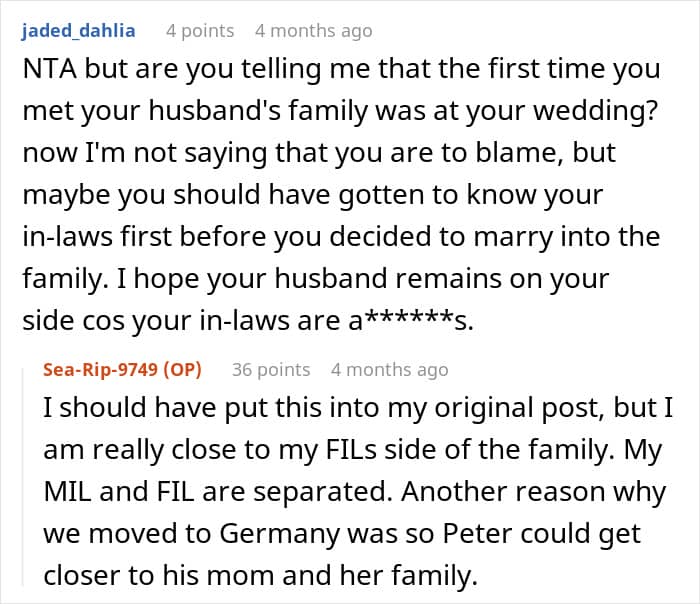This screenshot has height=604, width=700.
Task: Click the phrase 'in-laws first before' in comment
Action: point(145,237)
